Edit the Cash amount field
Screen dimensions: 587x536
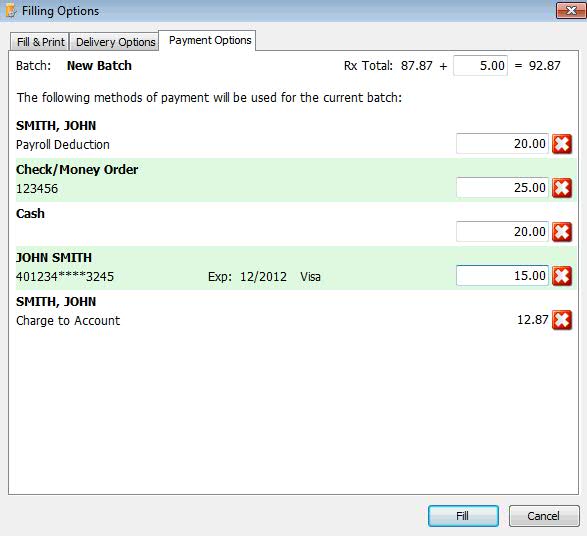(502, 232)
